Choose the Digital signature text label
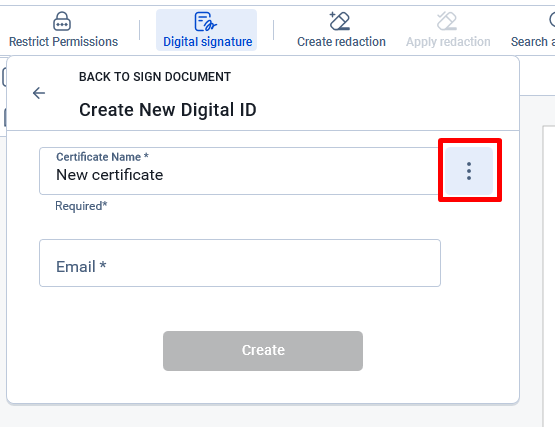This screenshot has width=555, height=427. coord(207,42)
